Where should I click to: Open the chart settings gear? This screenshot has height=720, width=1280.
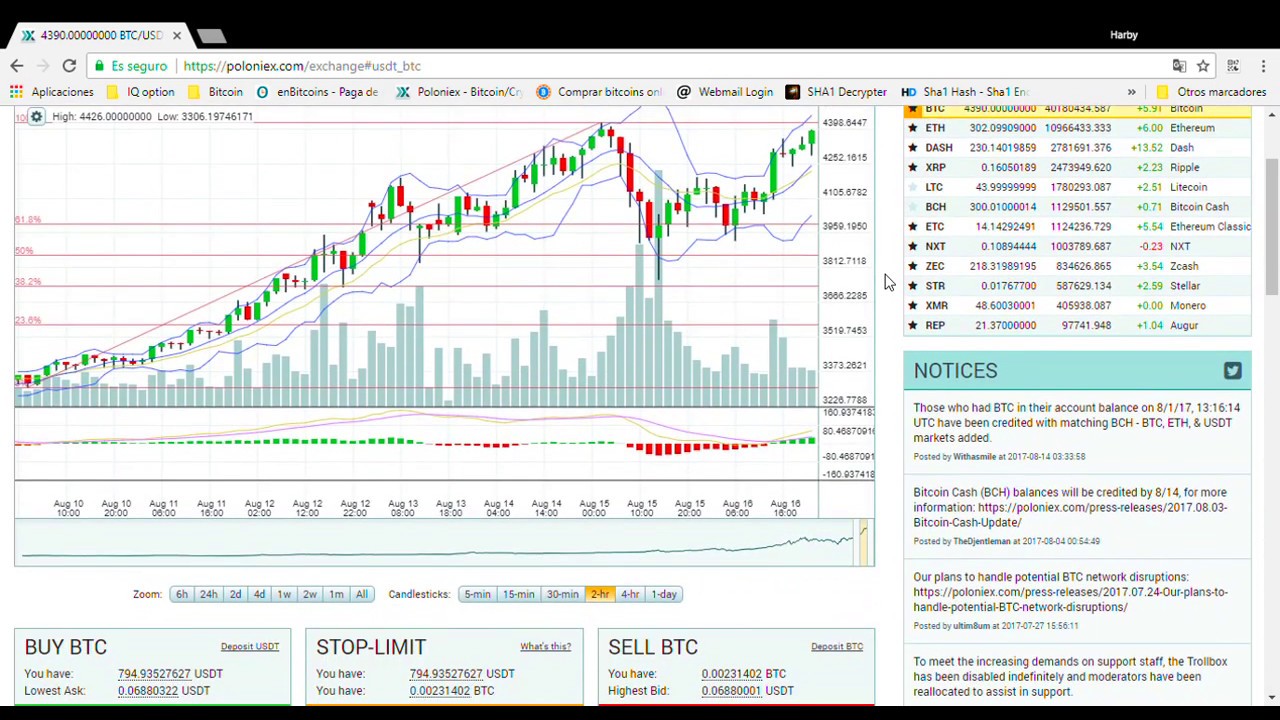(x=36, y=117)
